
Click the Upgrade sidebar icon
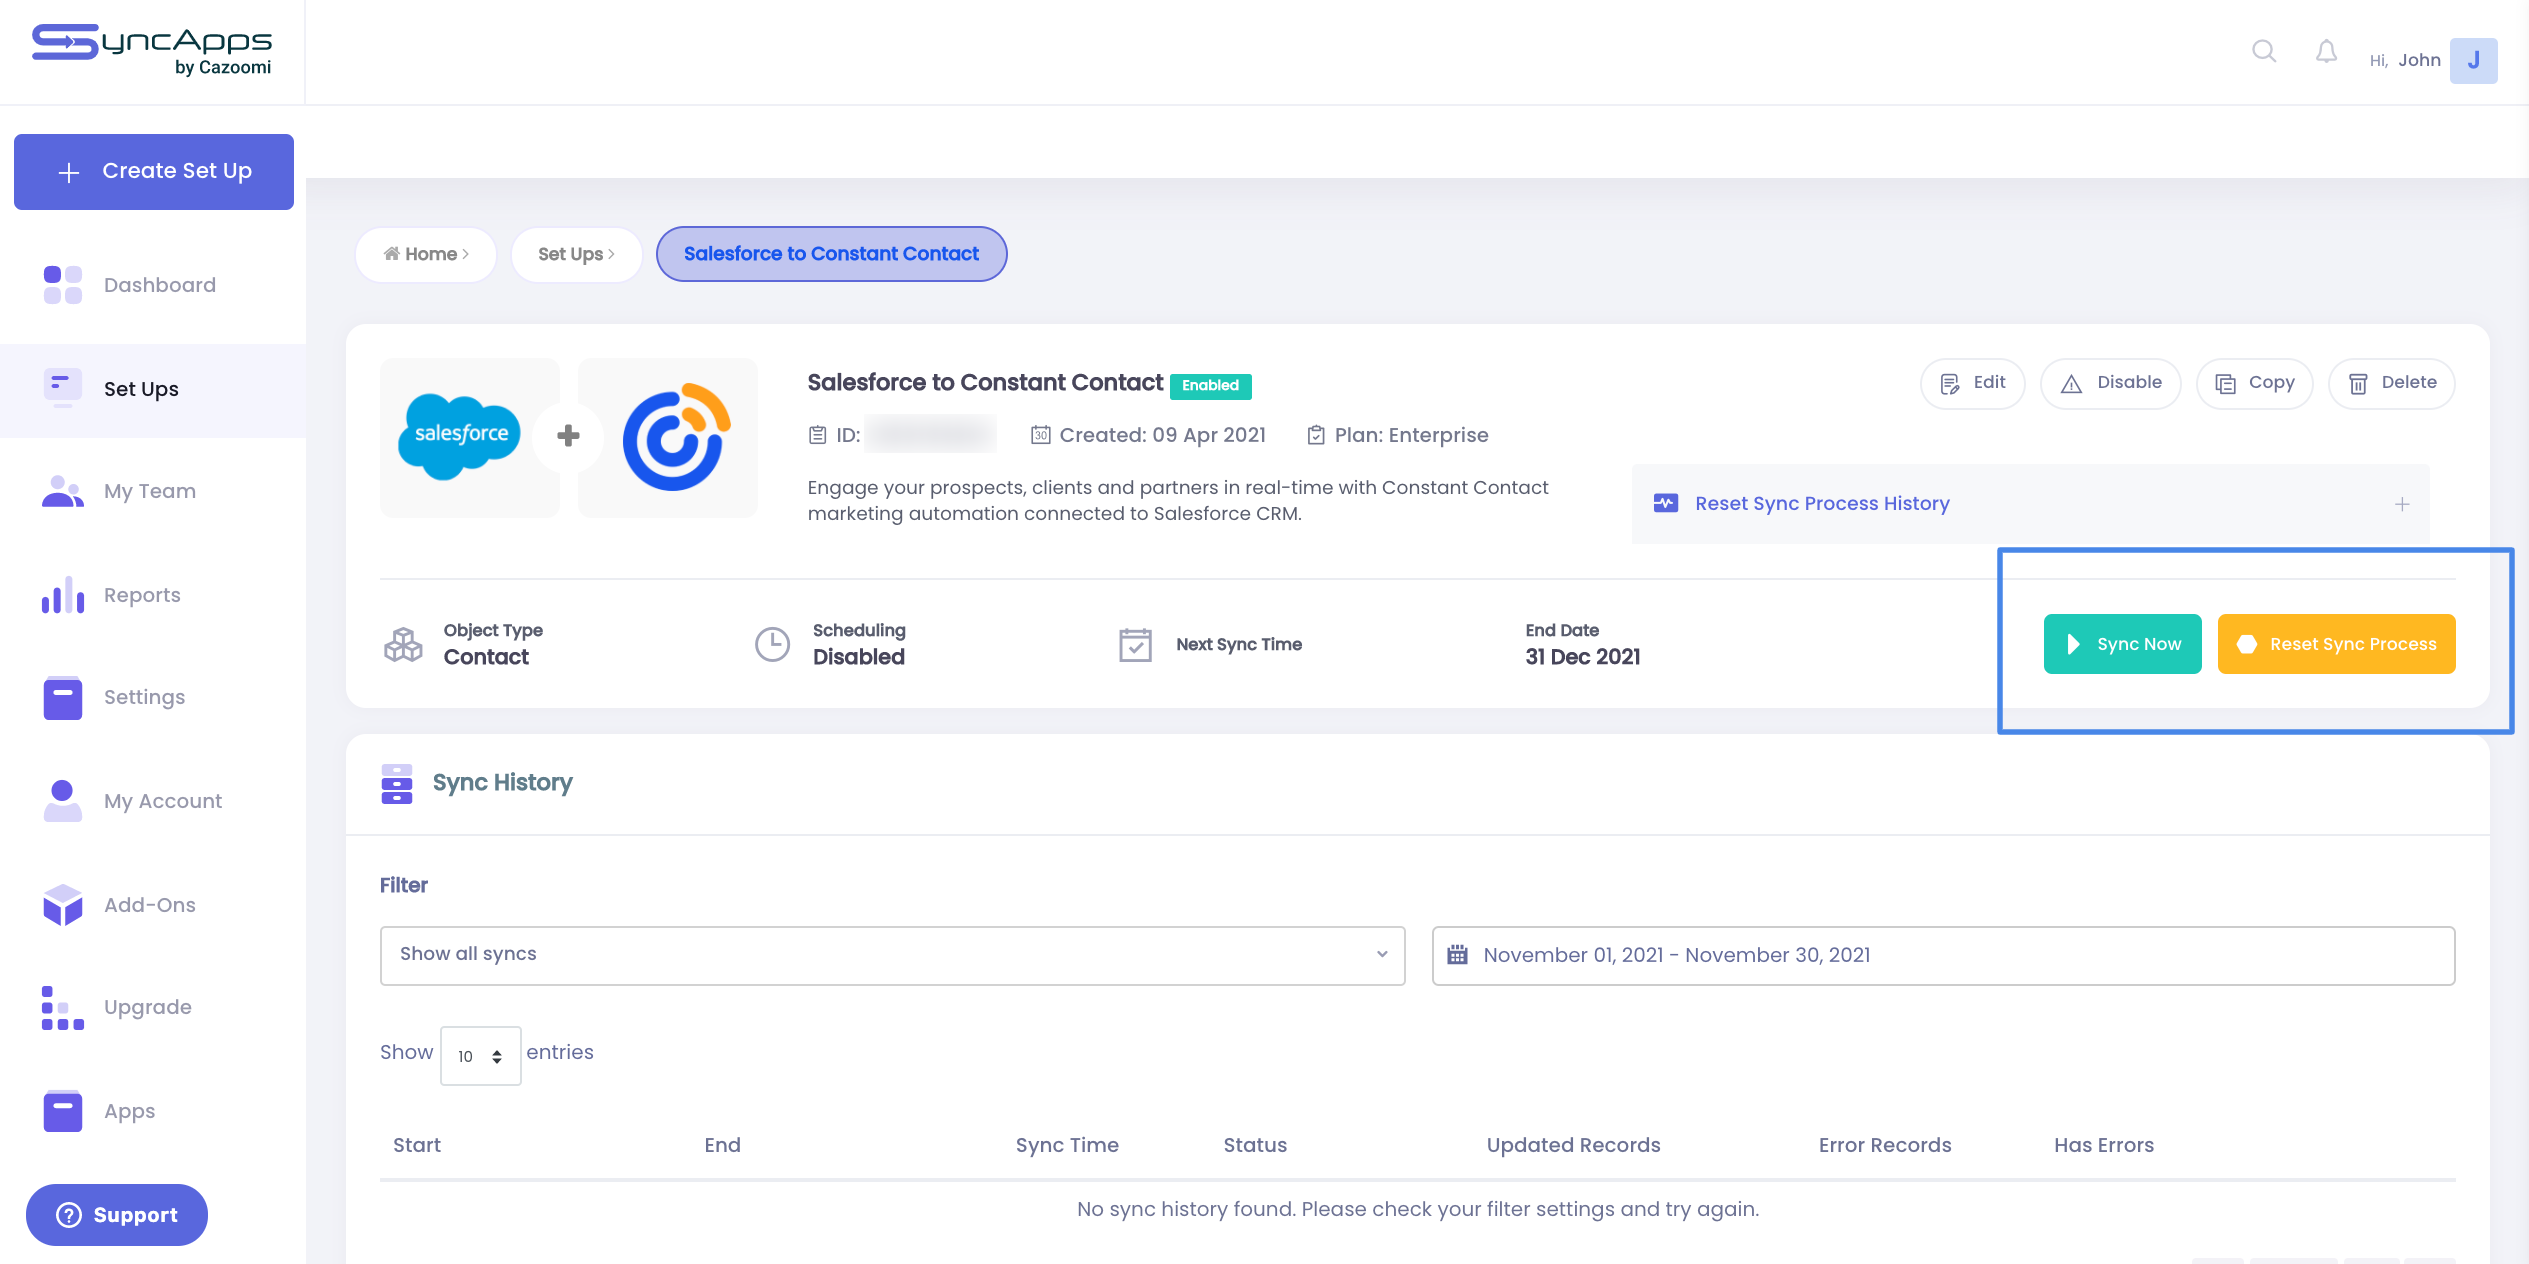63,1007
